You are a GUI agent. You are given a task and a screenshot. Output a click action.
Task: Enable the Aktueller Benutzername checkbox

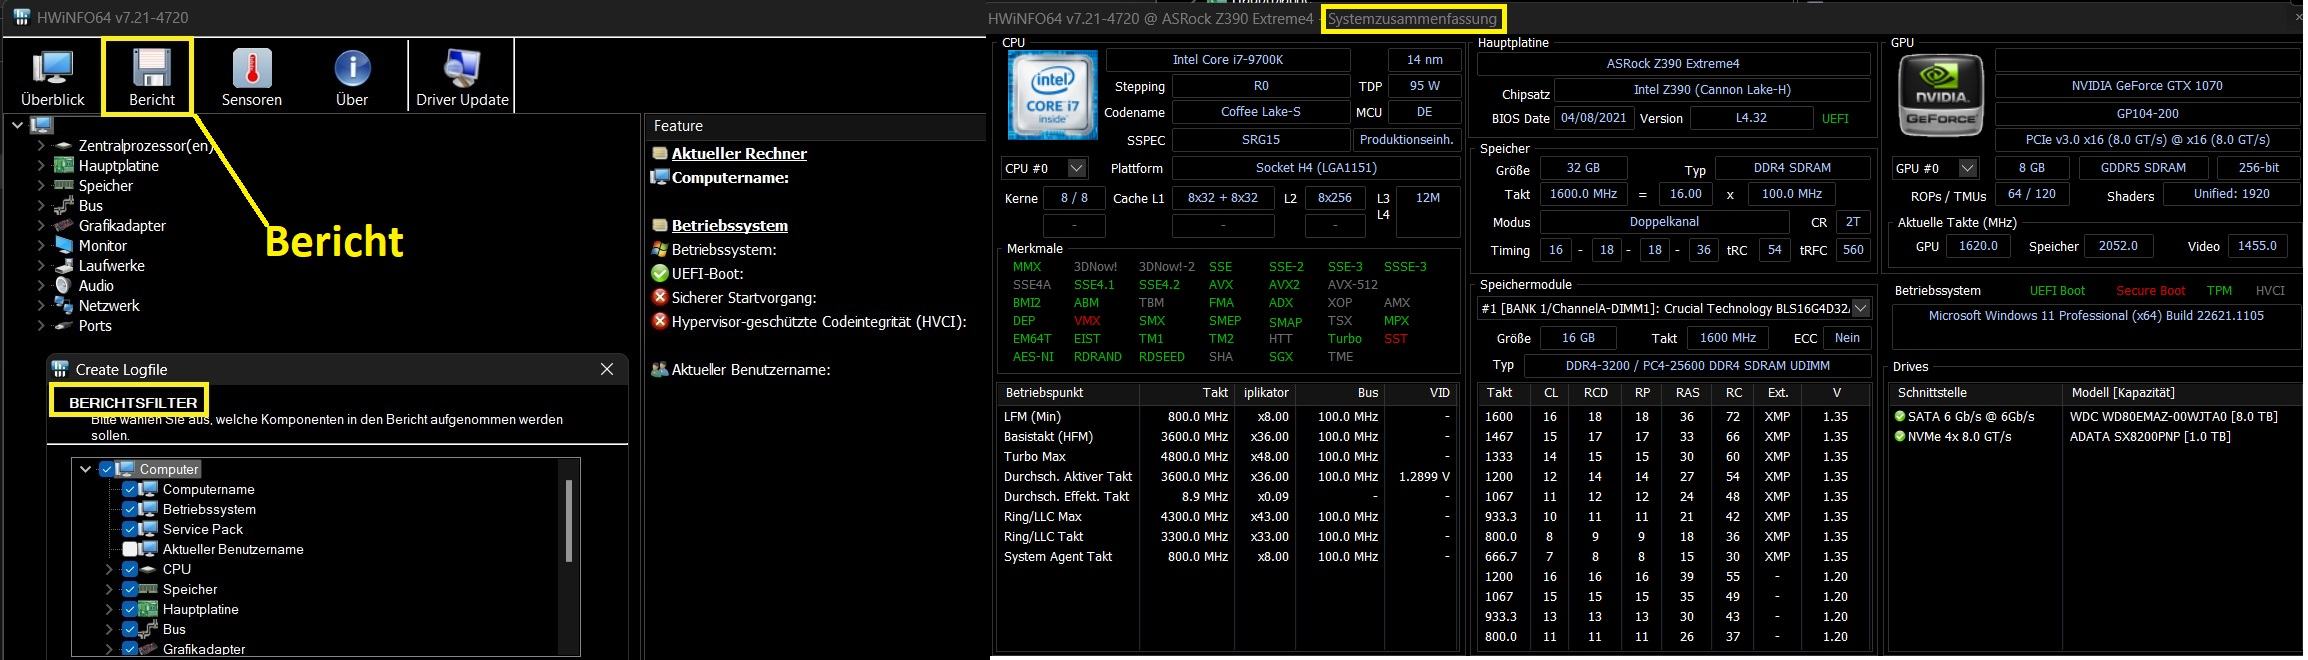(129, 549)
